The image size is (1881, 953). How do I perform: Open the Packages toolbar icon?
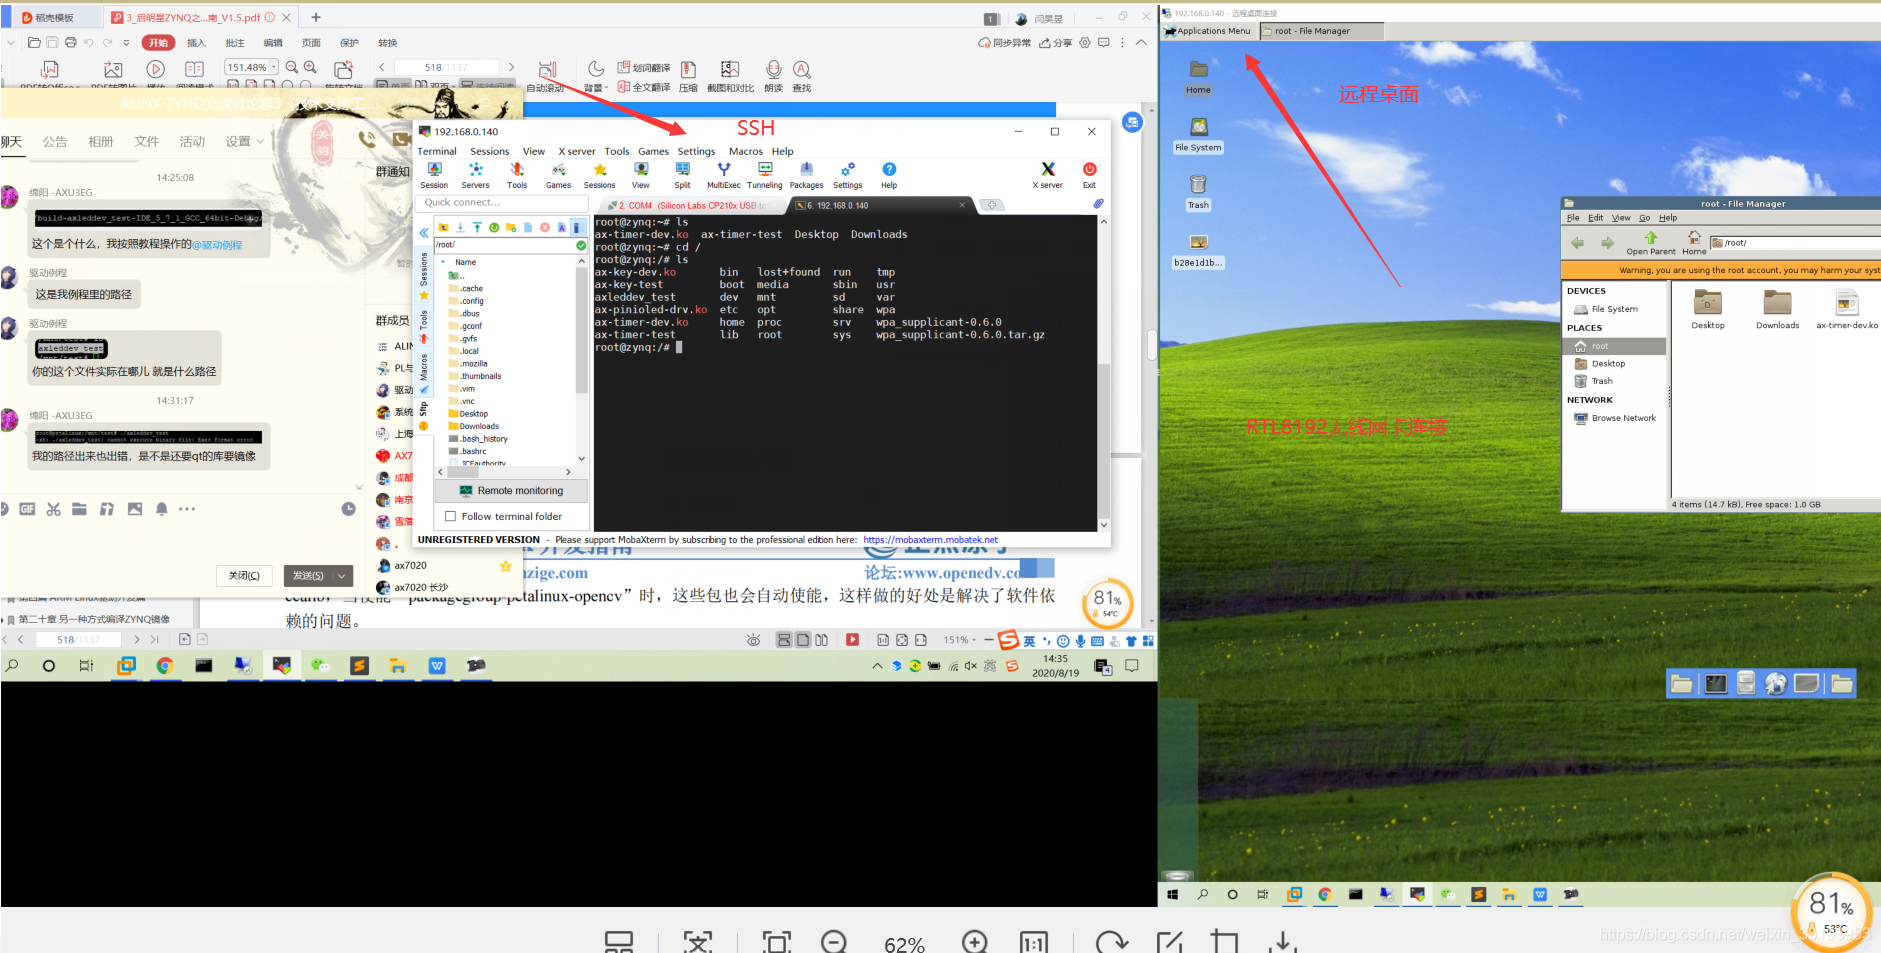[806, 175]
